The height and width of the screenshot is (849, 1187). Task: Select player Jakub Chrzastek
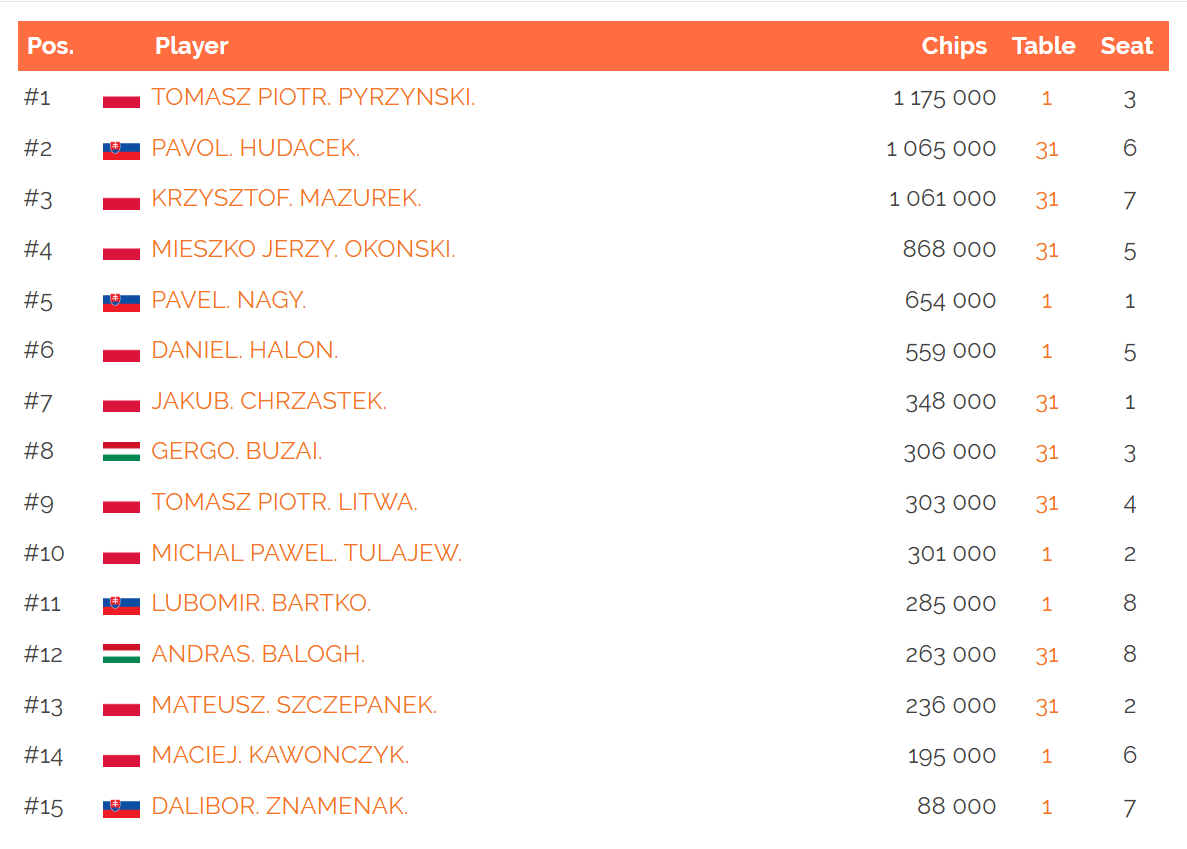[269, 401]
